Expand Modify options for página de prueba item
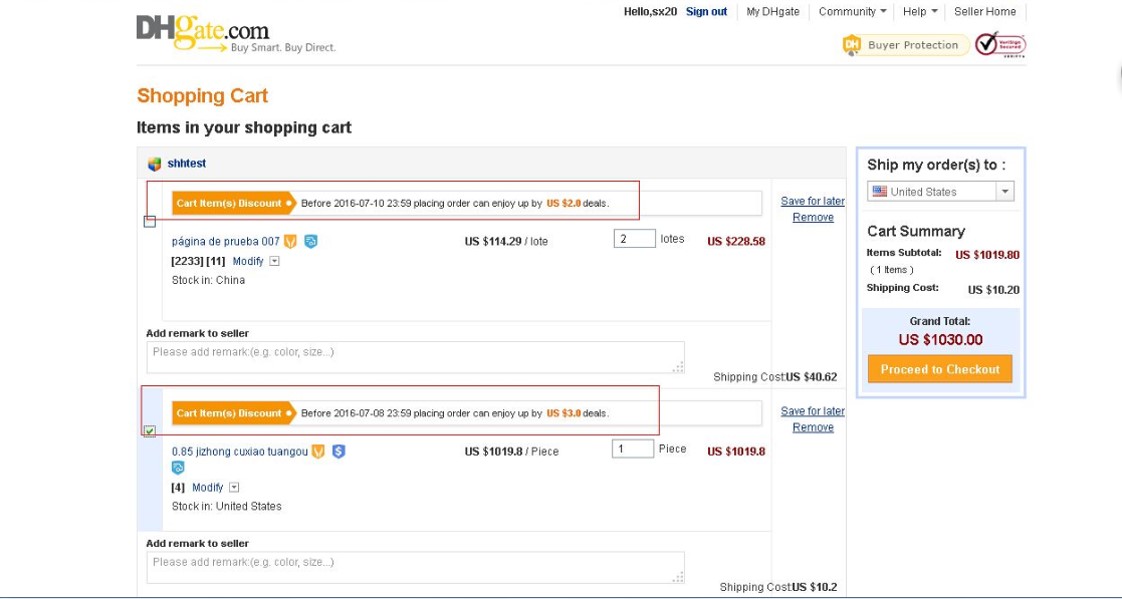The width and height of the screenshot is (1122, 599). click(x=275, y=261)
